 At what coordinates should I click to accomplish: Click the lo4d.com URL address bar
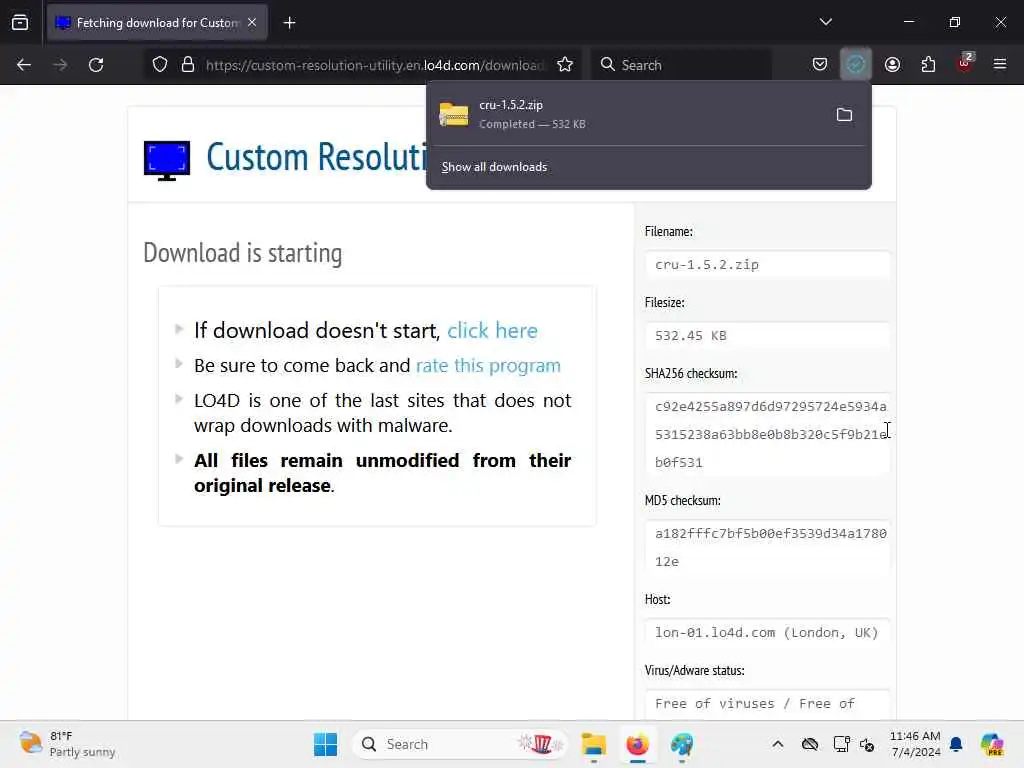374,65
